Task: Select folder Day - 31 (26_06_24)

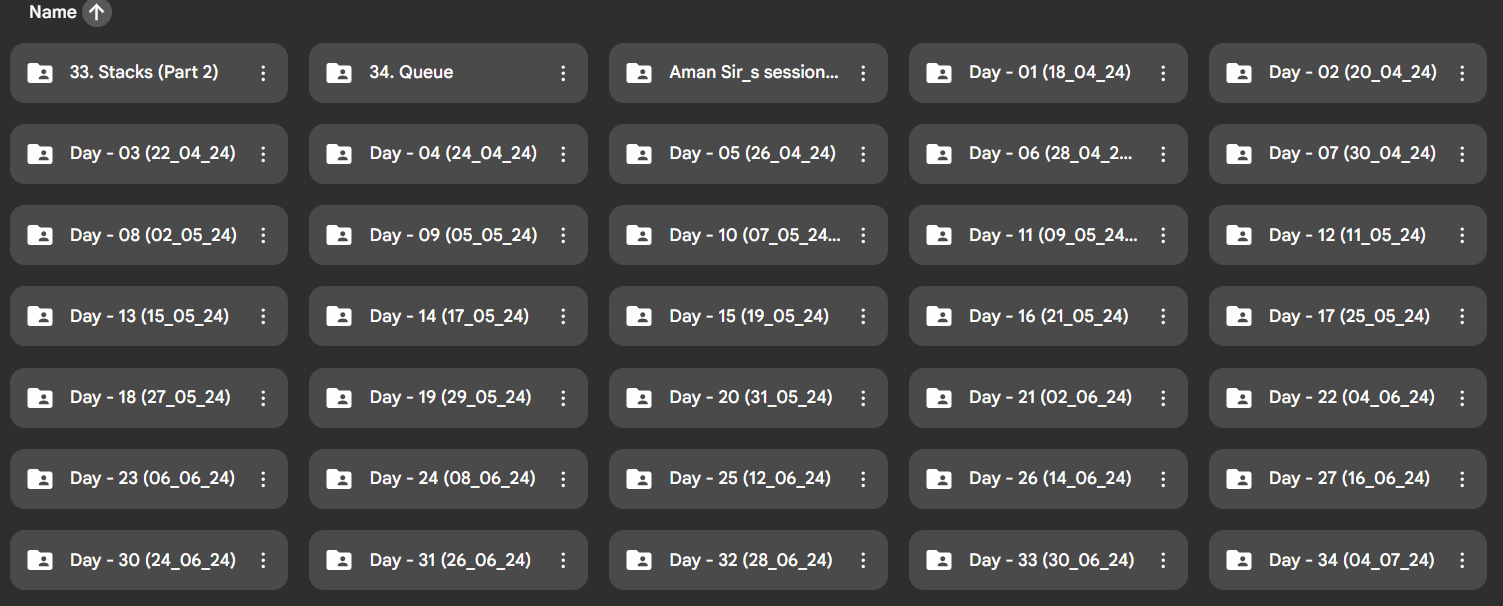Action: click(450, 560)
